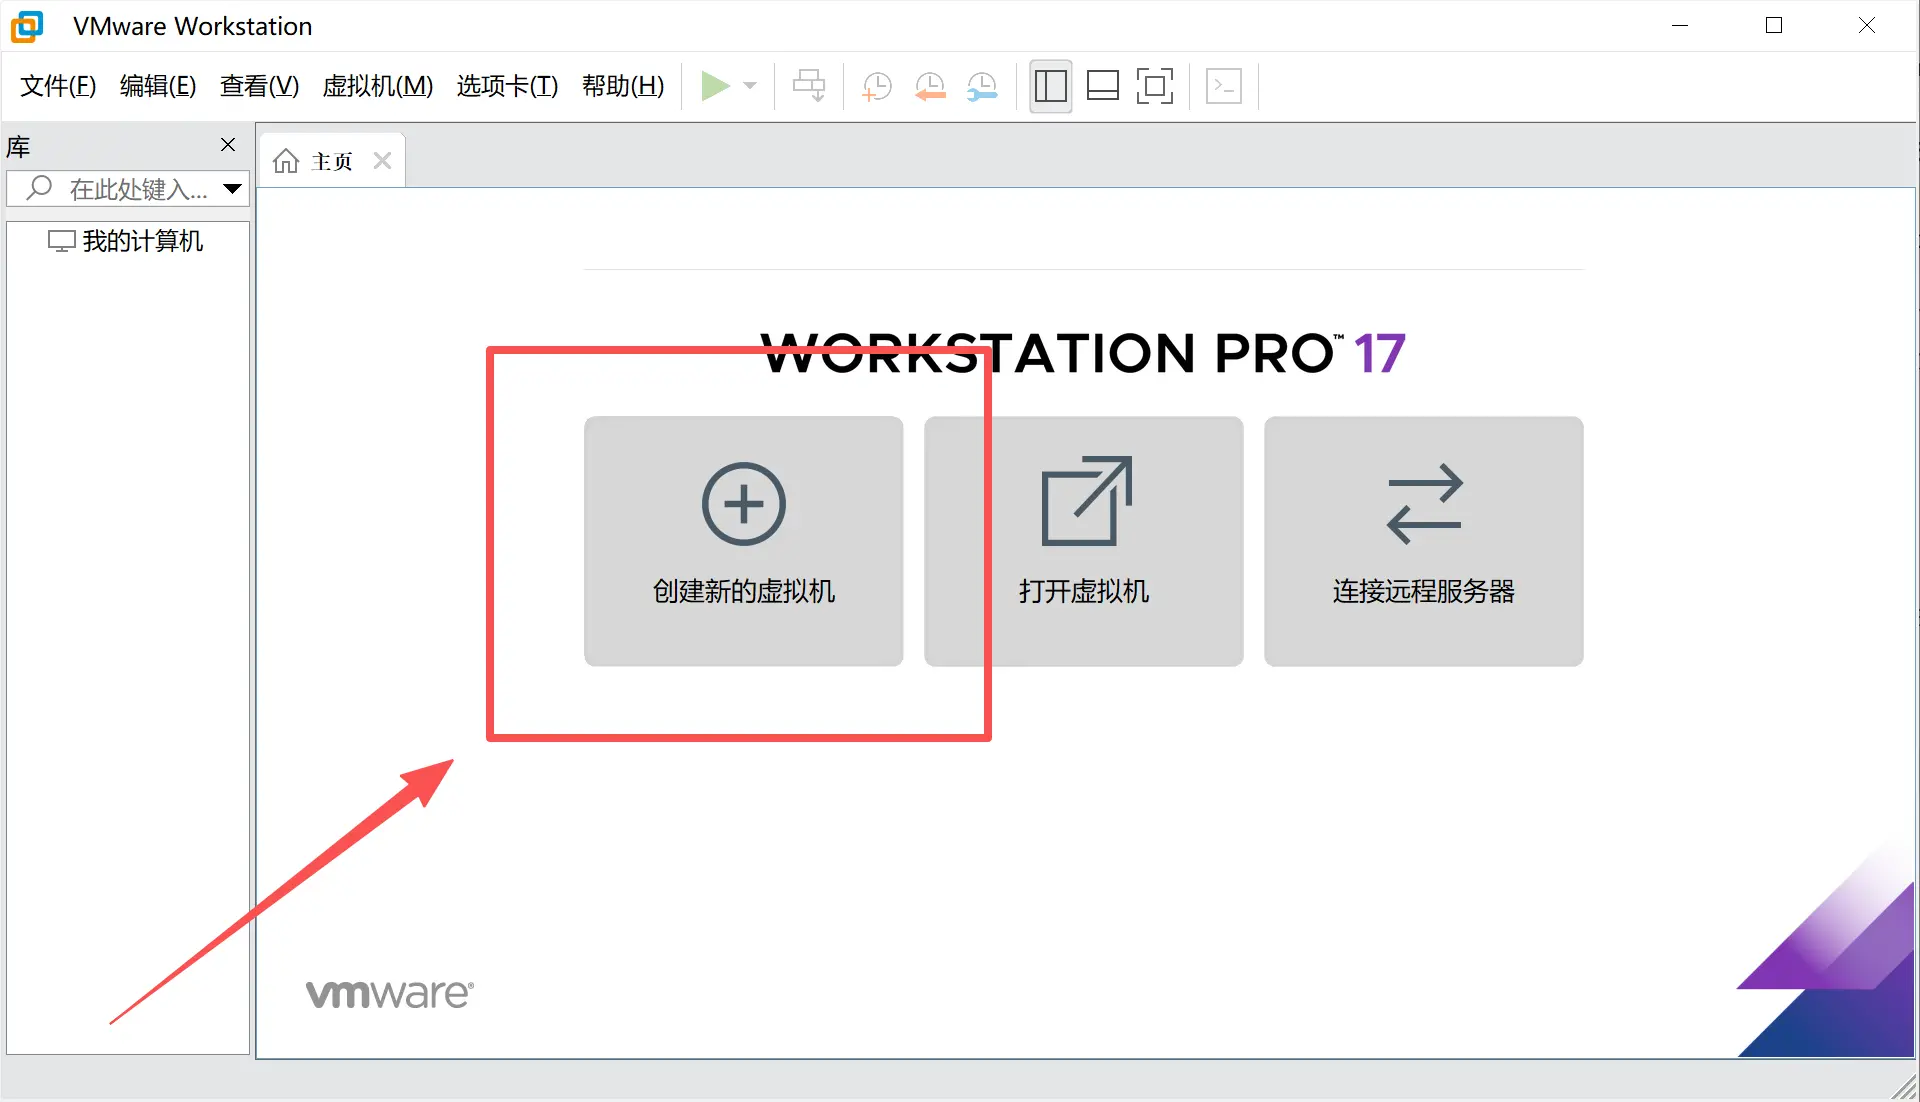This screenshot has height=1102, width=1920.
Task: Enter full screen mode icon
Action: pos(1155,86)
